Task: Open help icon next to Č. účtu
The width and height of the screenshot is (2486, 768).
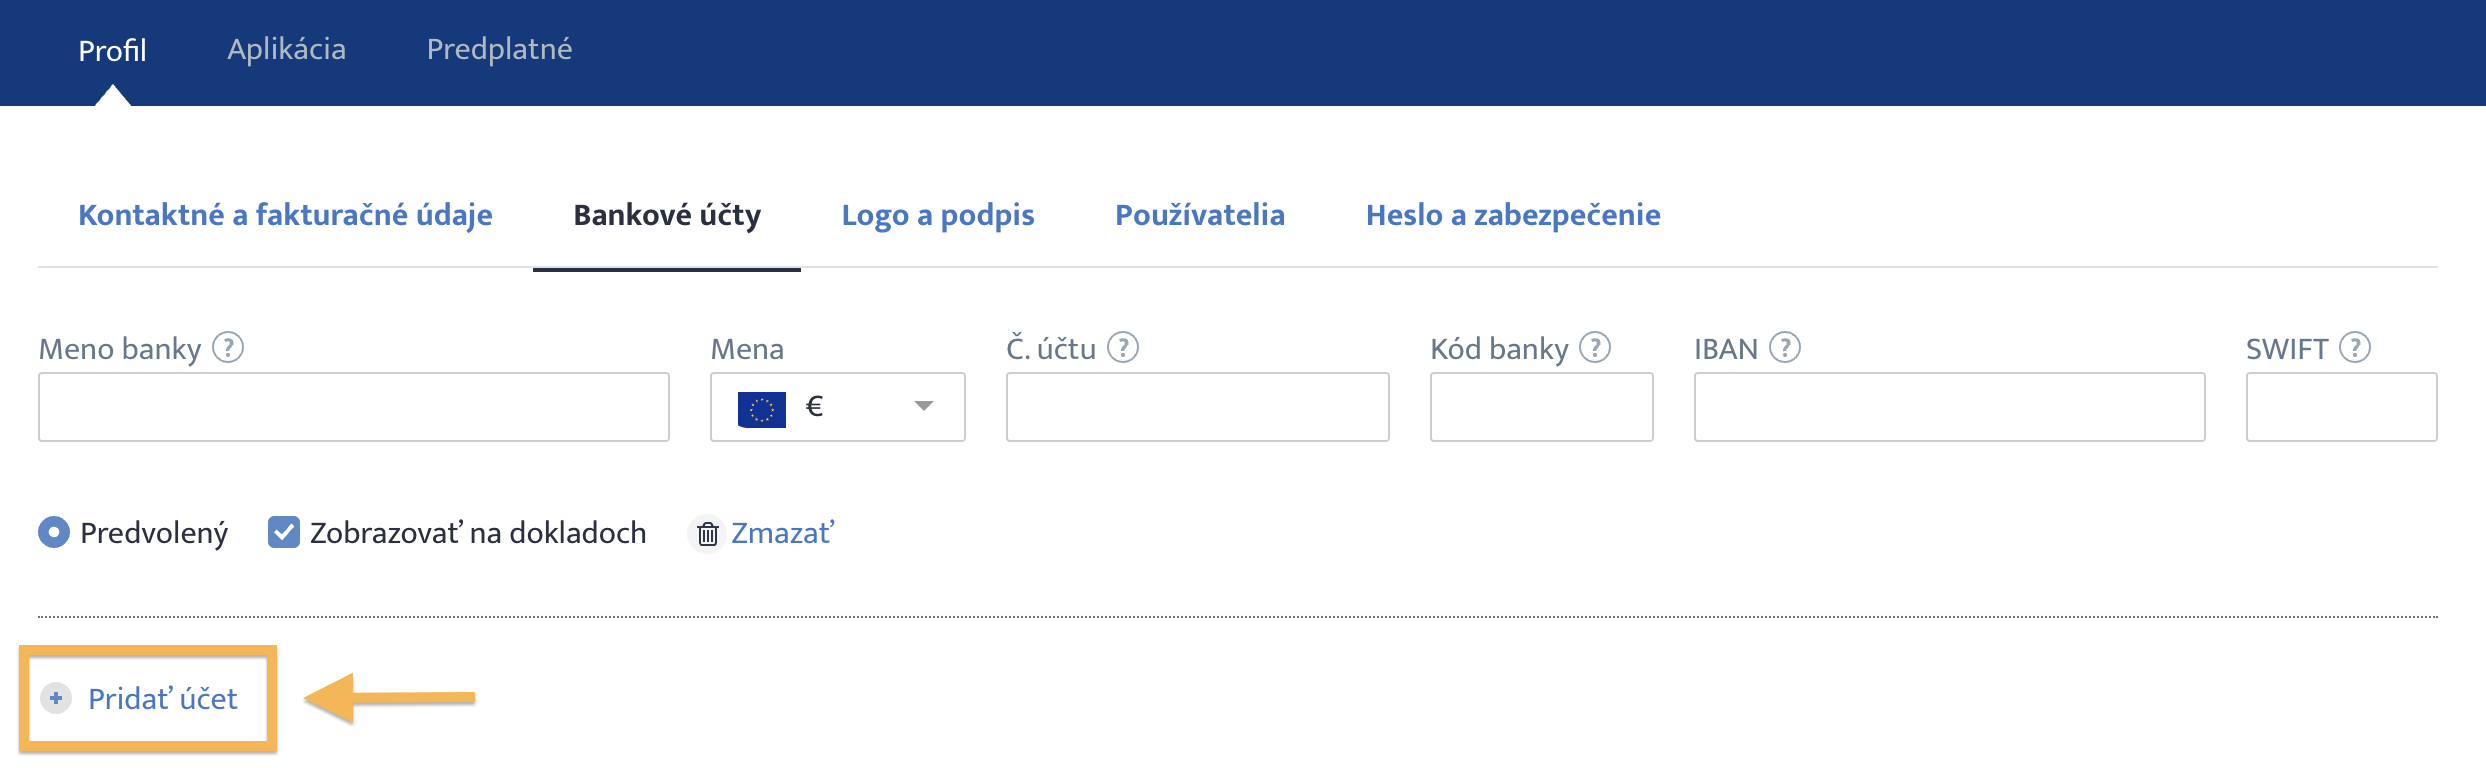Action: [x=1123, y=347]
